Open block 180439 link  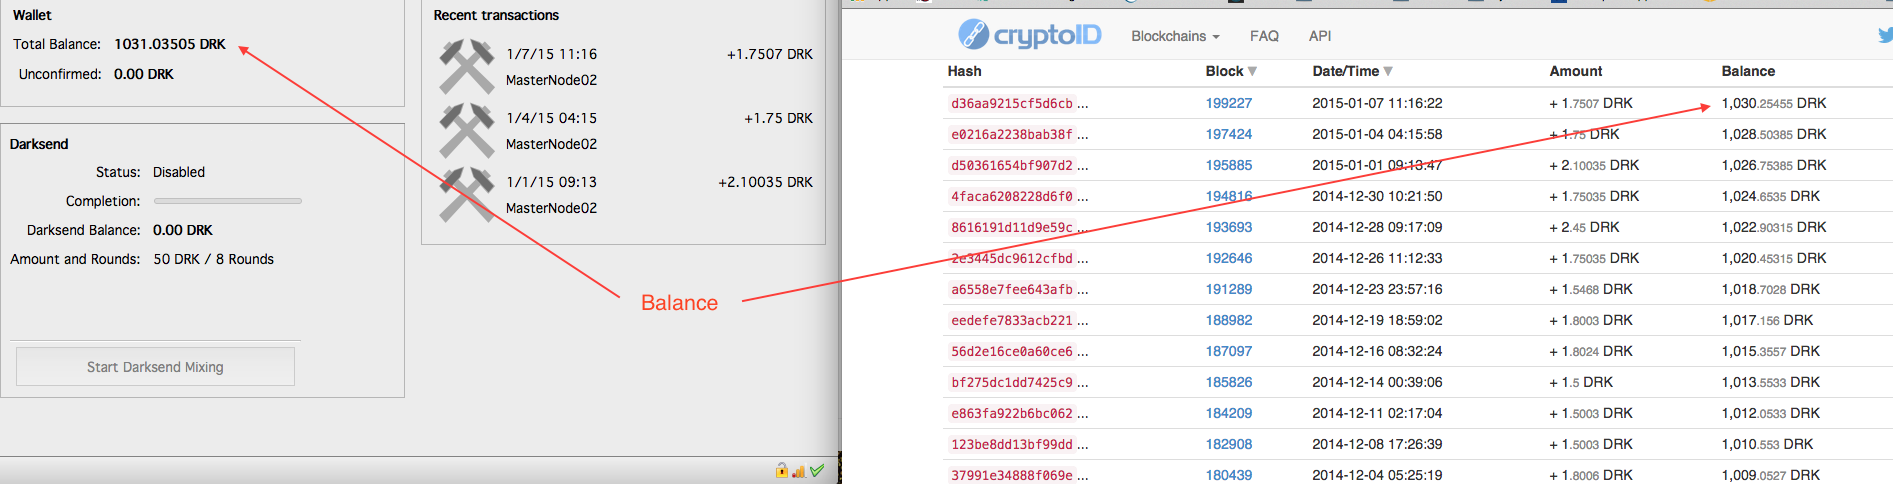[1229, 475]
